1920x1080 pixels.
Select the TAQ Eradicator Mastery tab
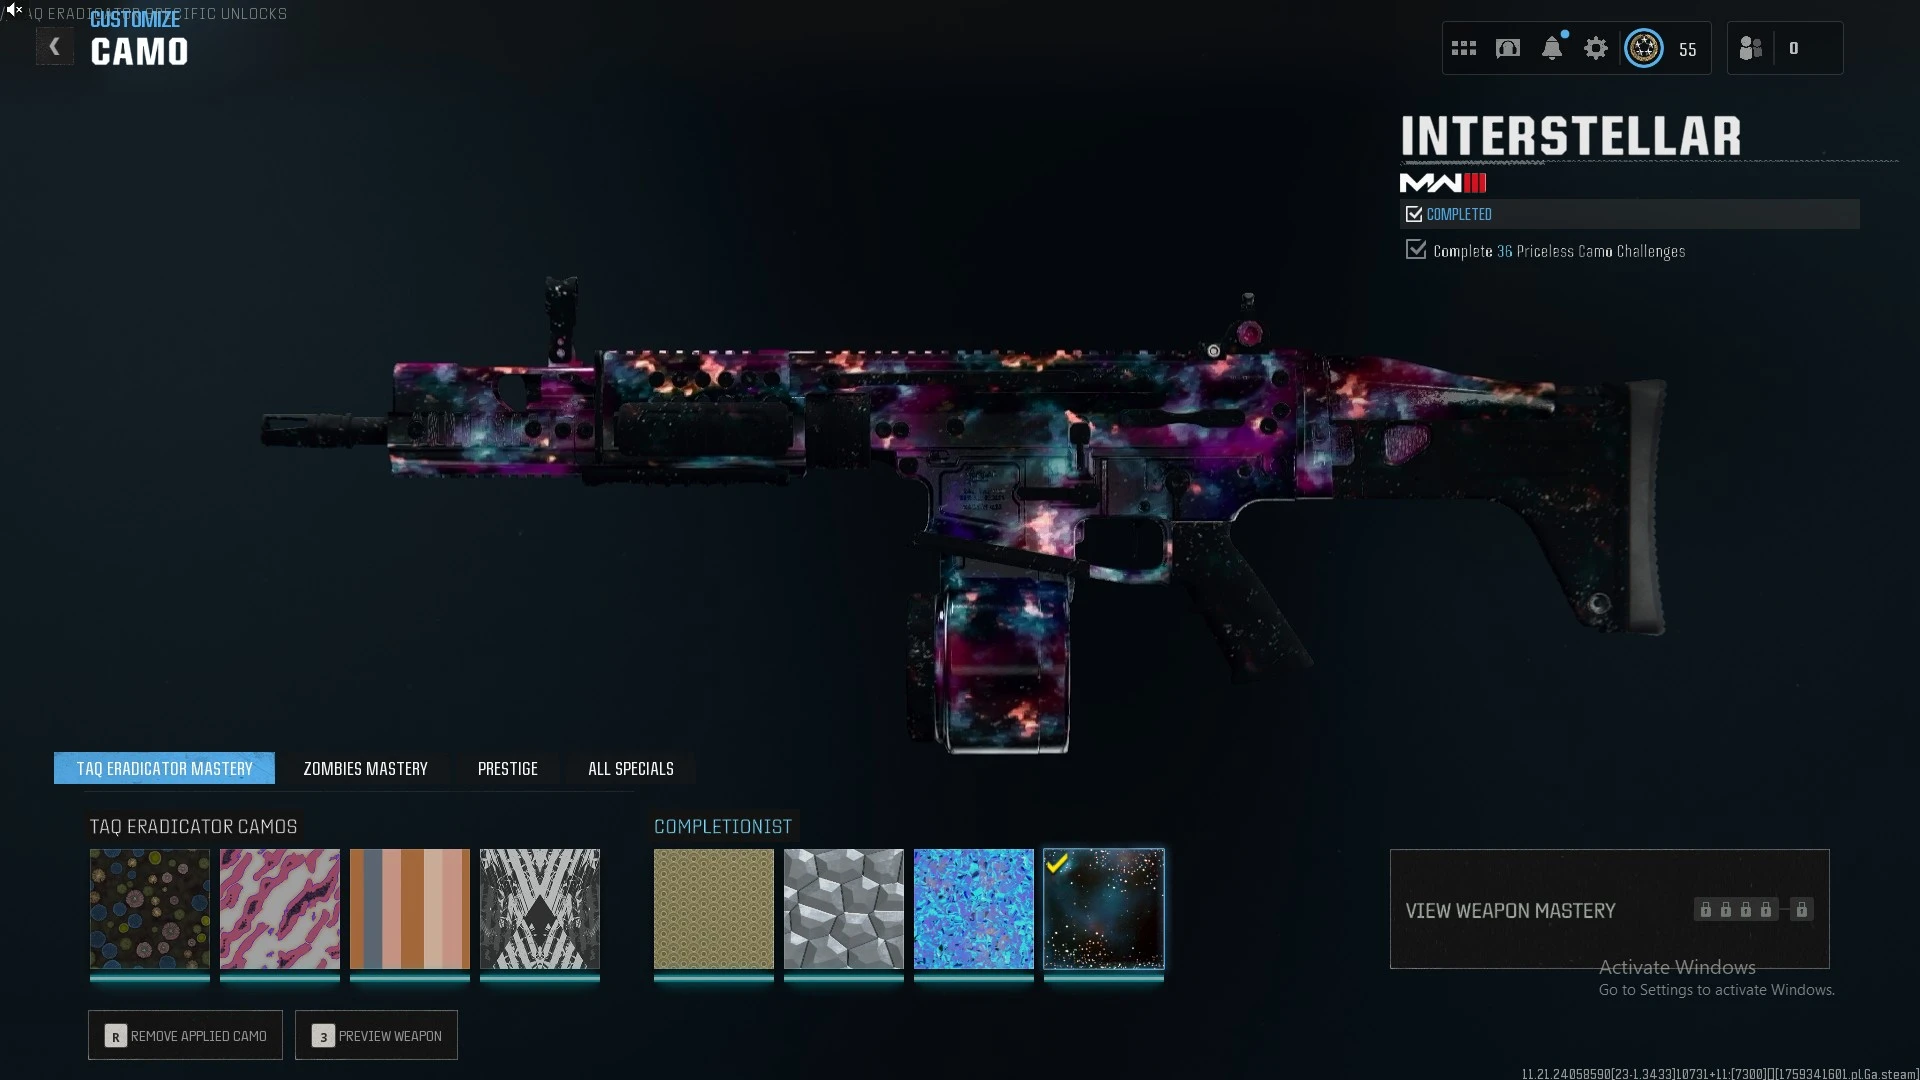(164, 768)
